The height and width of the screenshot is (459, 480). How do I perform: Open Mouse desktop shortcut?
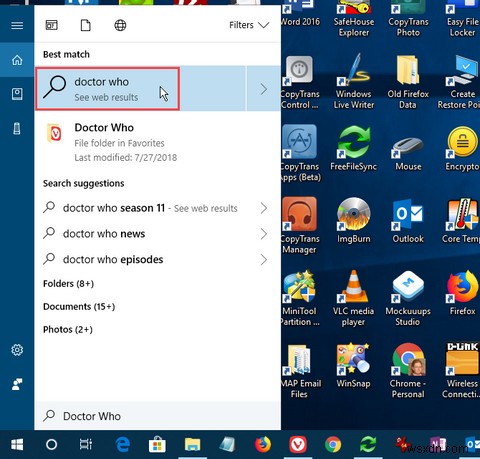click(408, 153)
